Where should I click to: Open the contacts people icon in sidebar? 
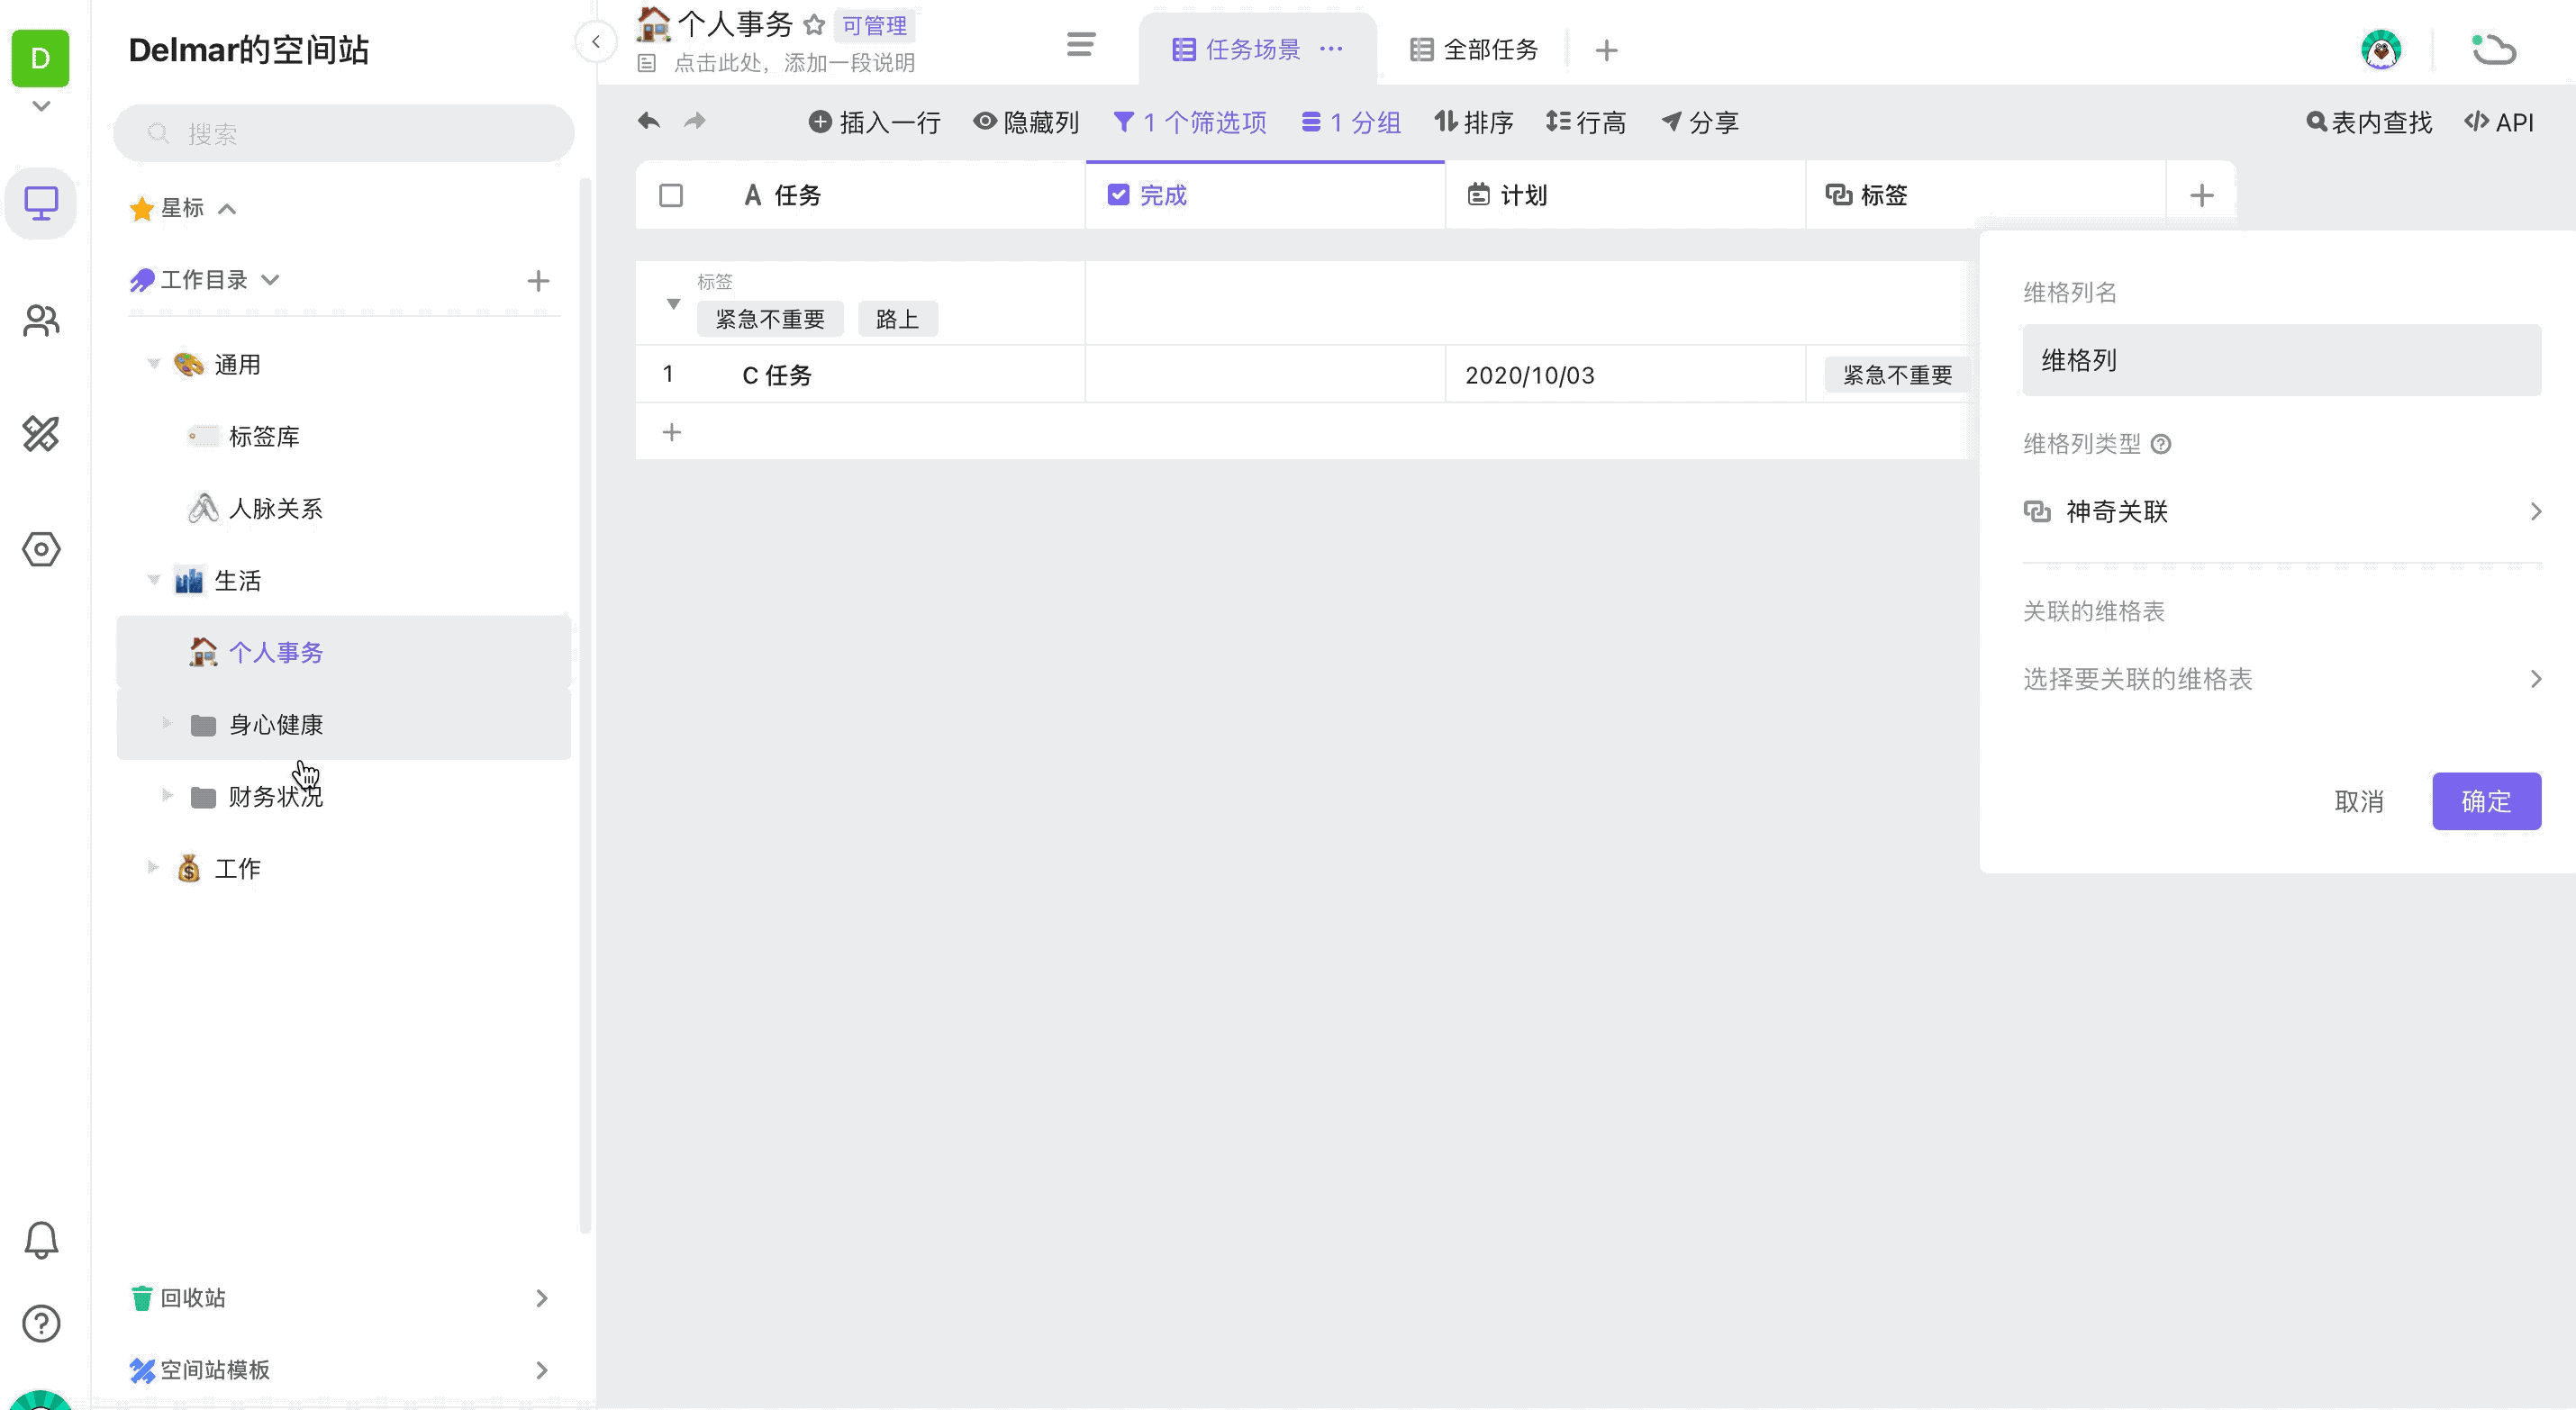(41, 320)
